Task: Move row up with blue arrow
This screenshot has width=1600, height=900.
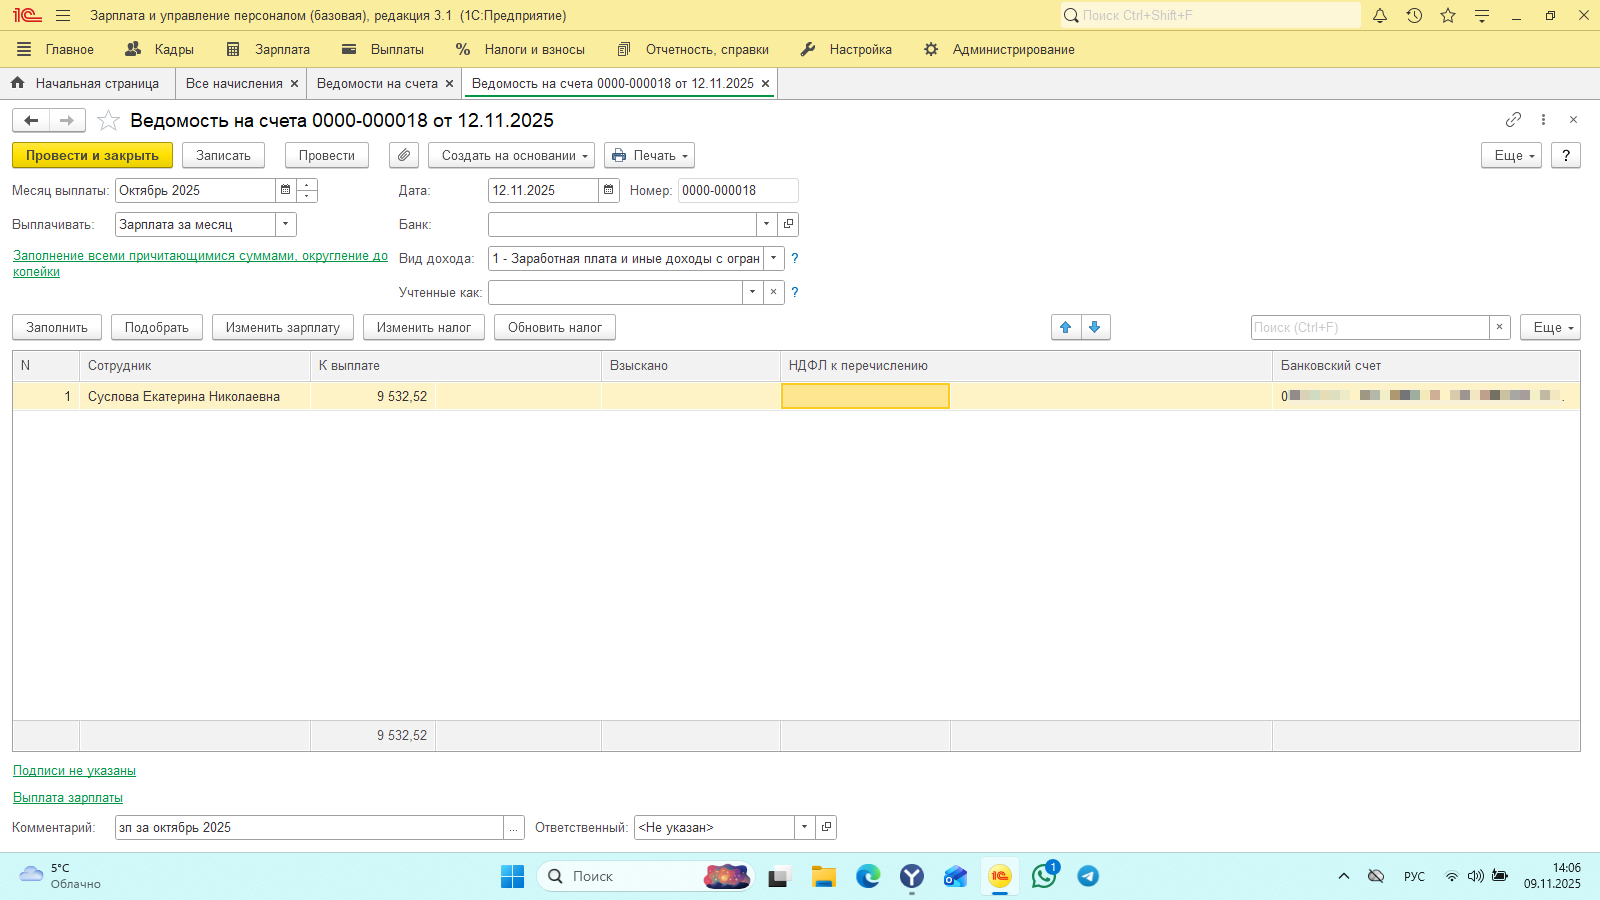Action: (1065, 327)
